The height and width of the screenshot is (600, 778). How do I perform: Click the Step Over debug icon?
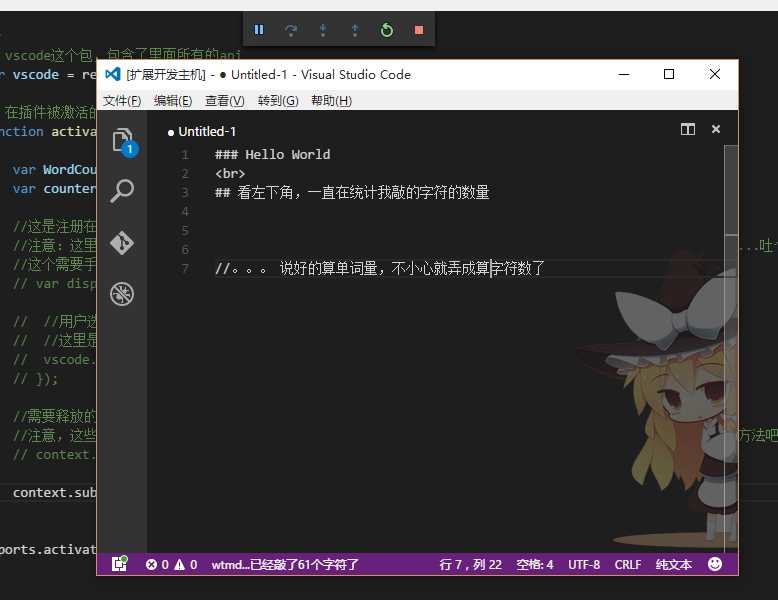pyautogui.click(x=291, y=30)
